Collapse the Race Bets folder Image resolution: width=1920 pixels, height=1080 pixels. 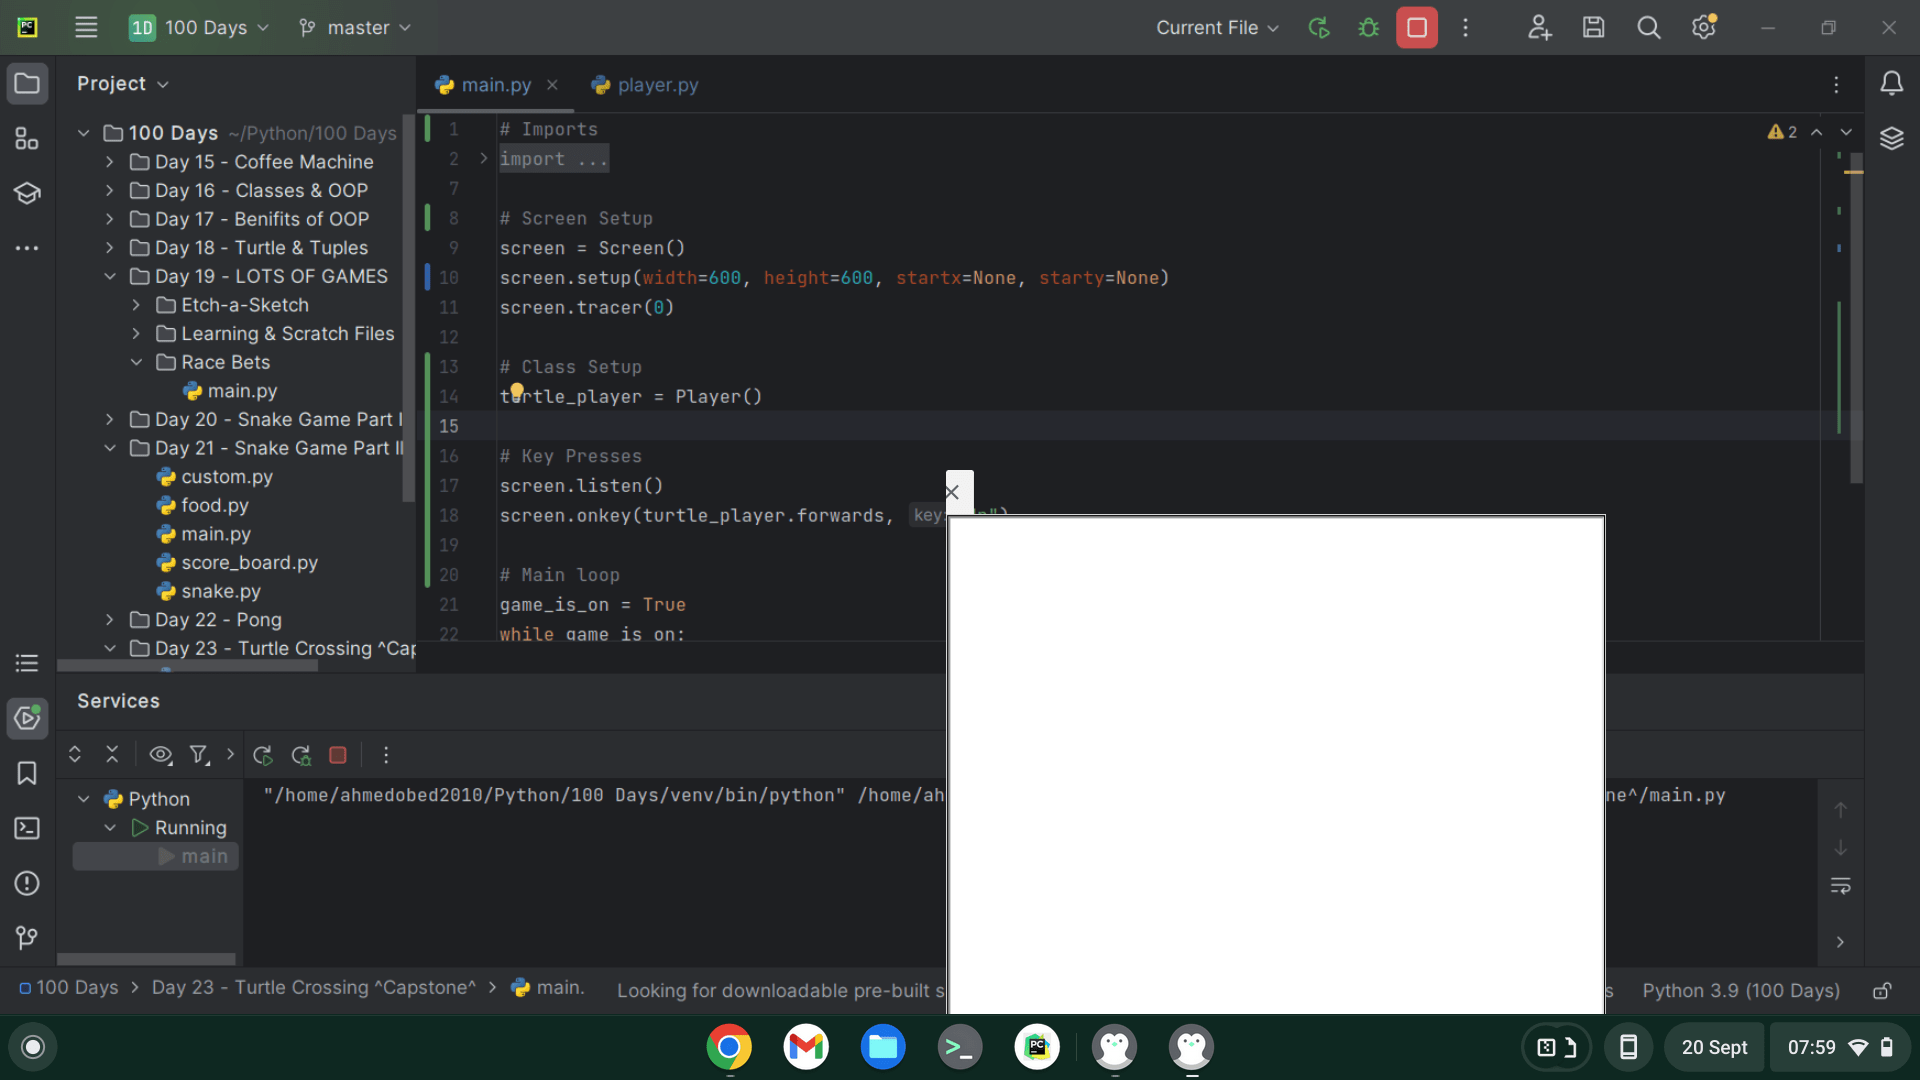[137, 363]
